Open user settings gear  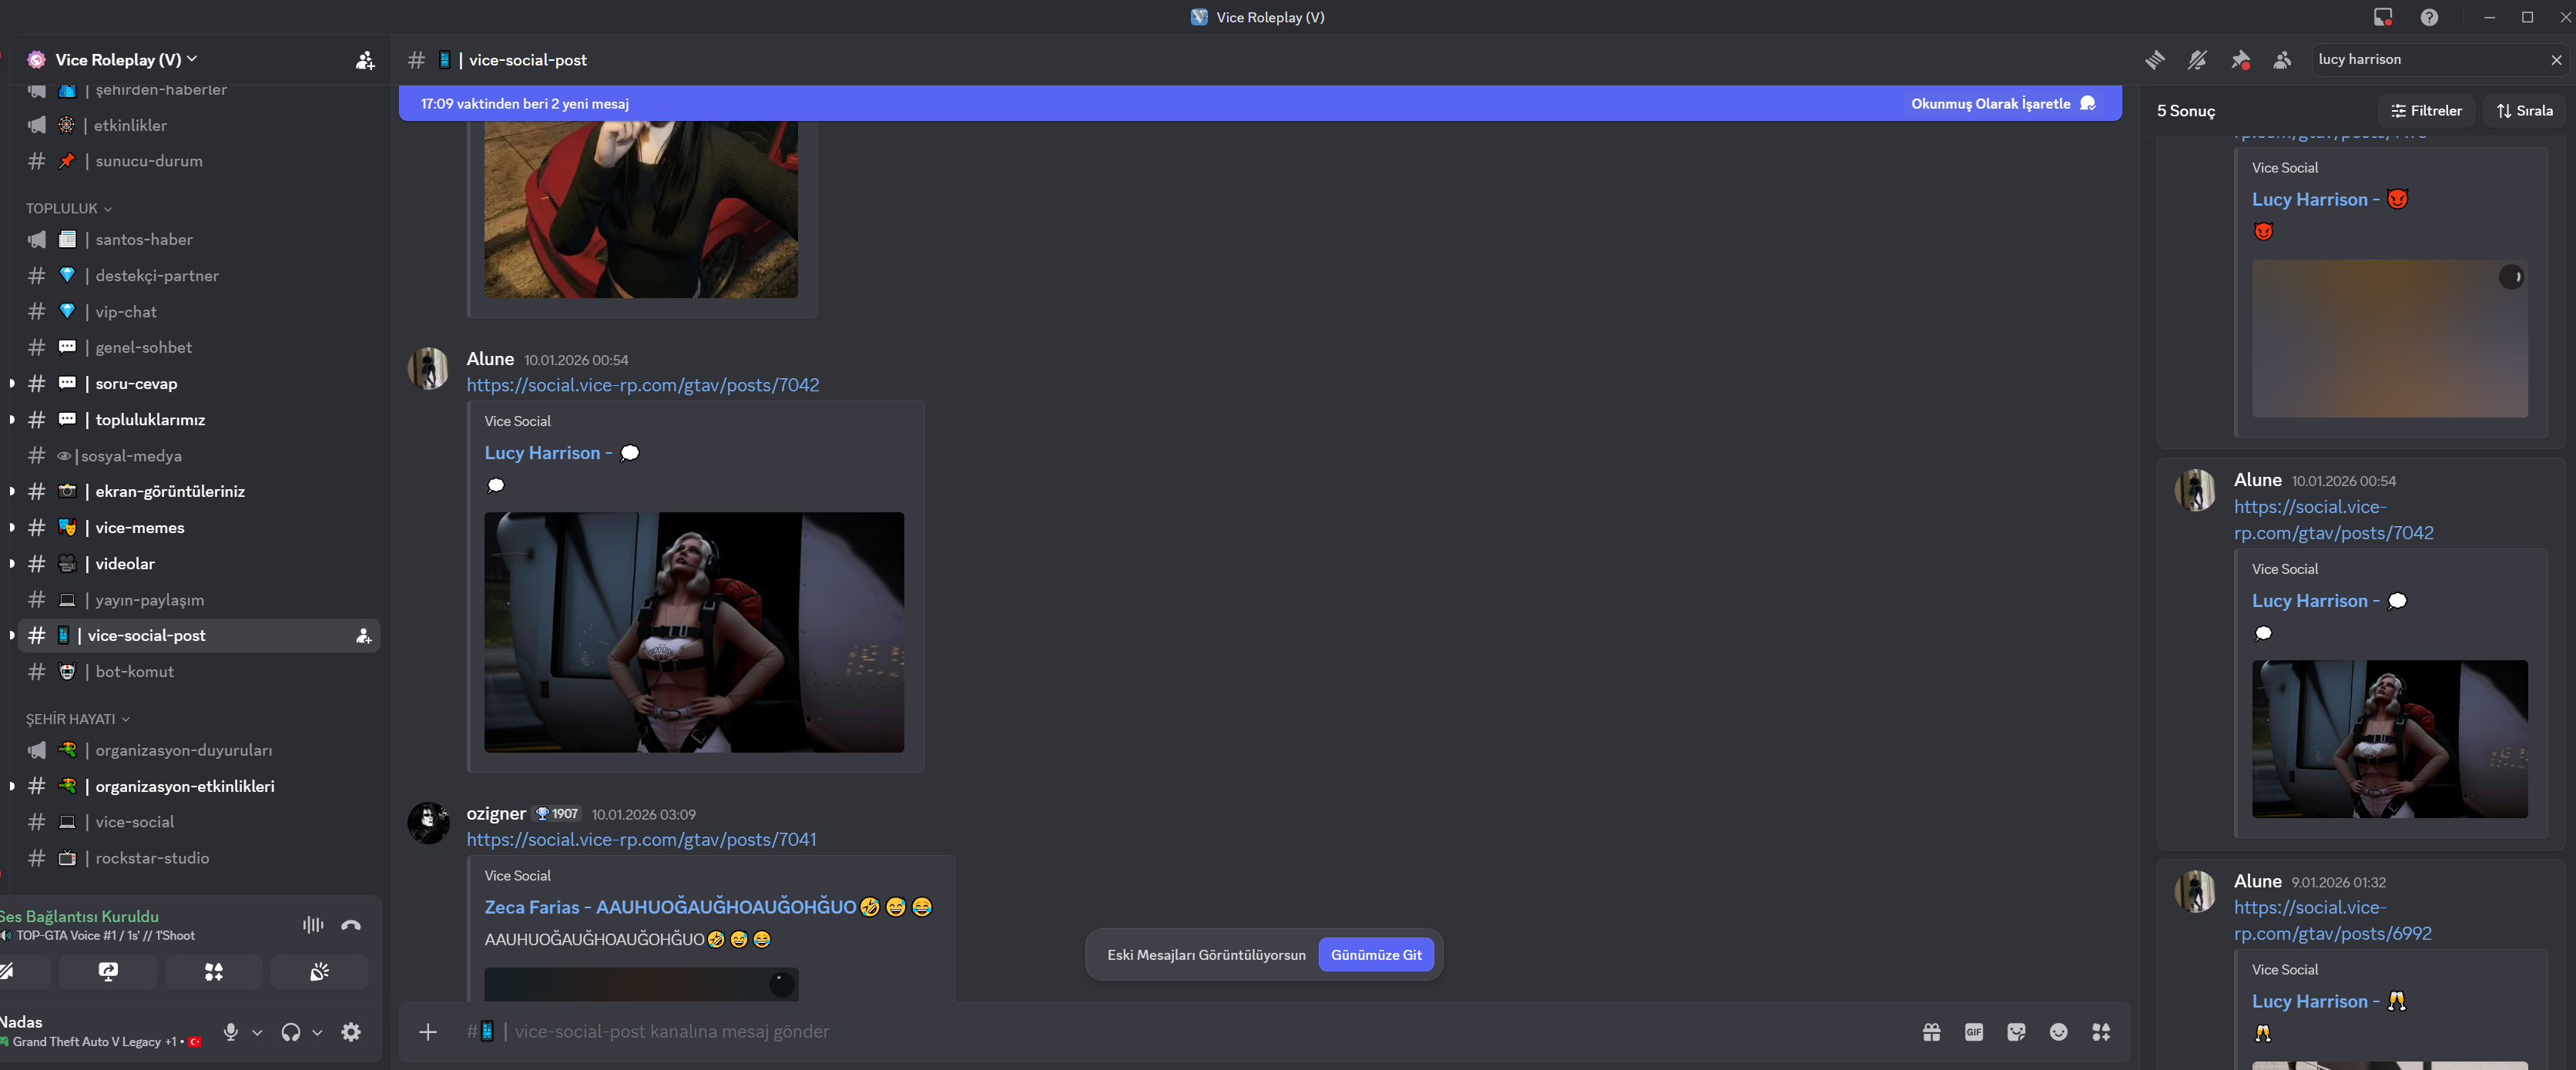click(x=351, y=1032)
